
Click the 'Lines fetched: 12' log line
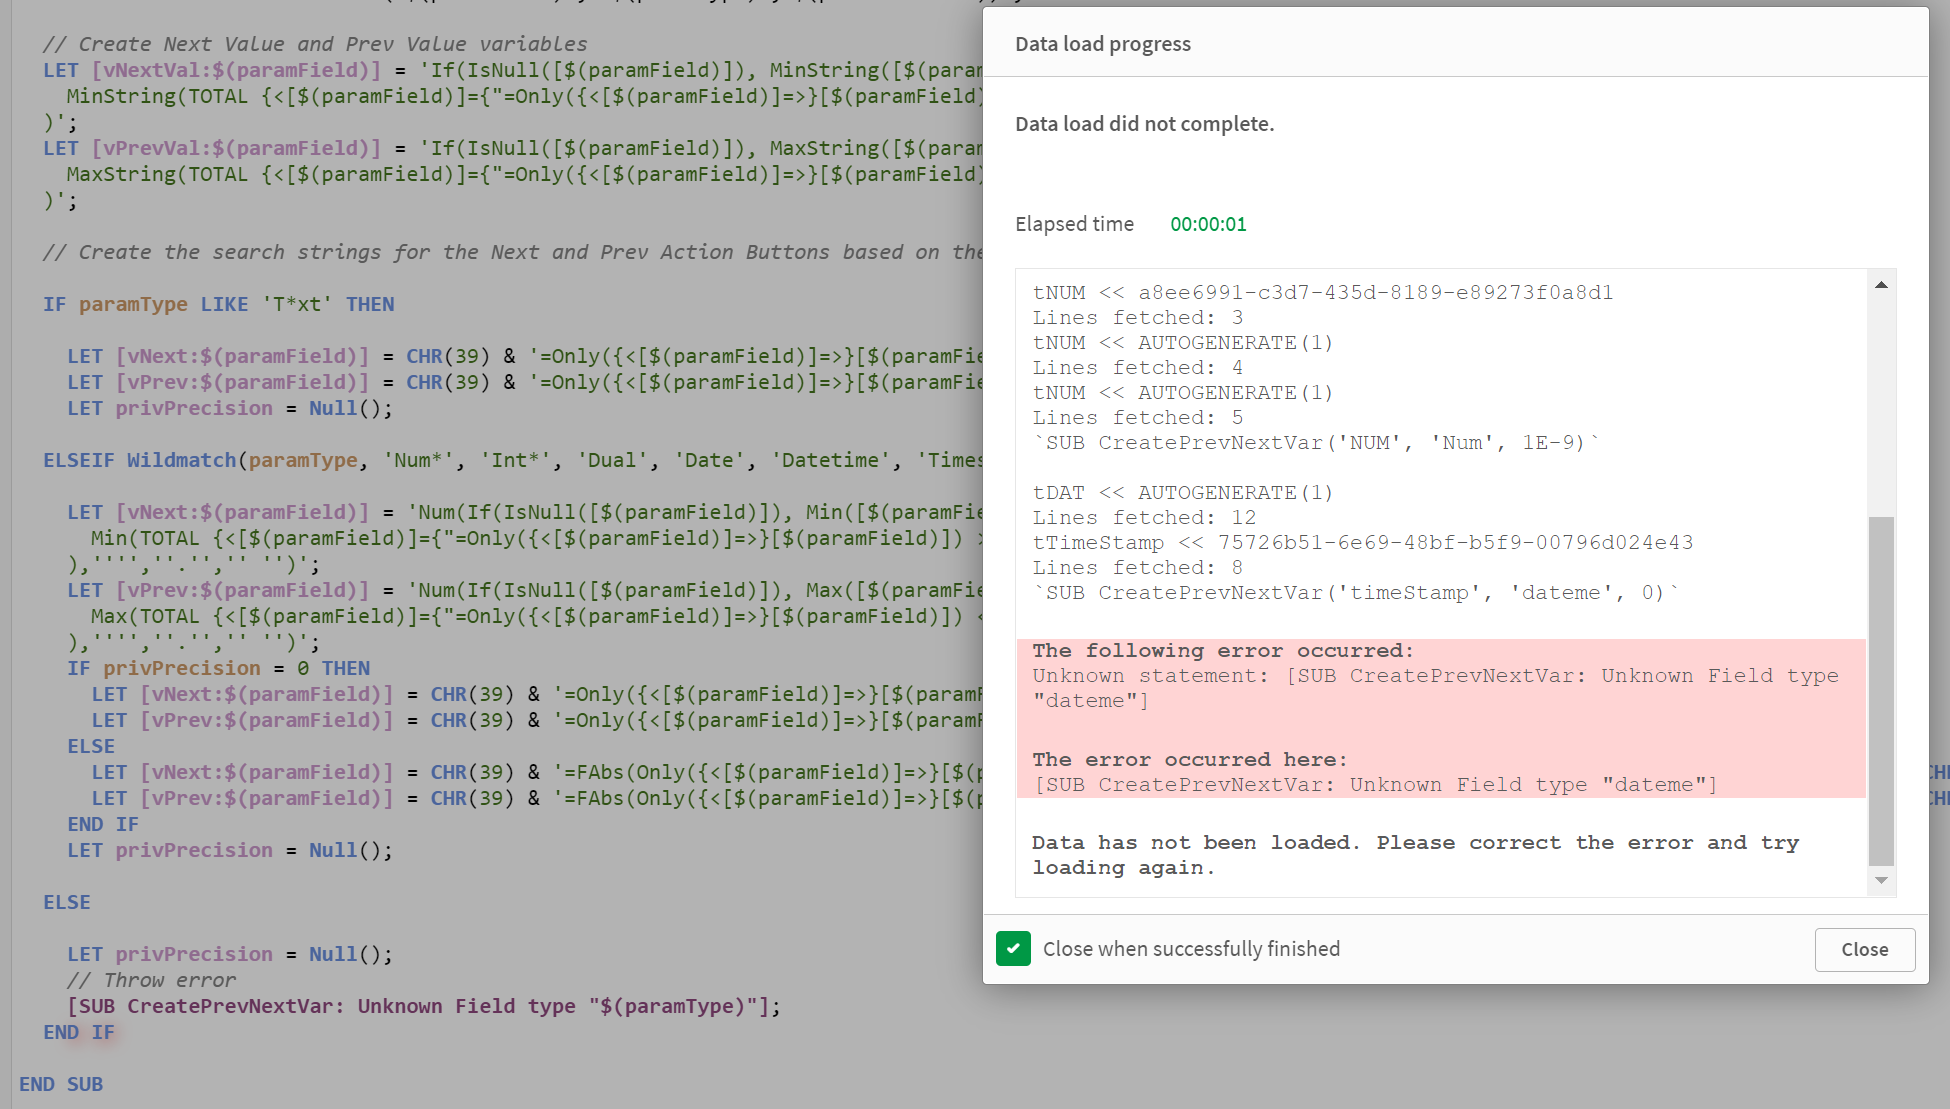click(1144, 517)
